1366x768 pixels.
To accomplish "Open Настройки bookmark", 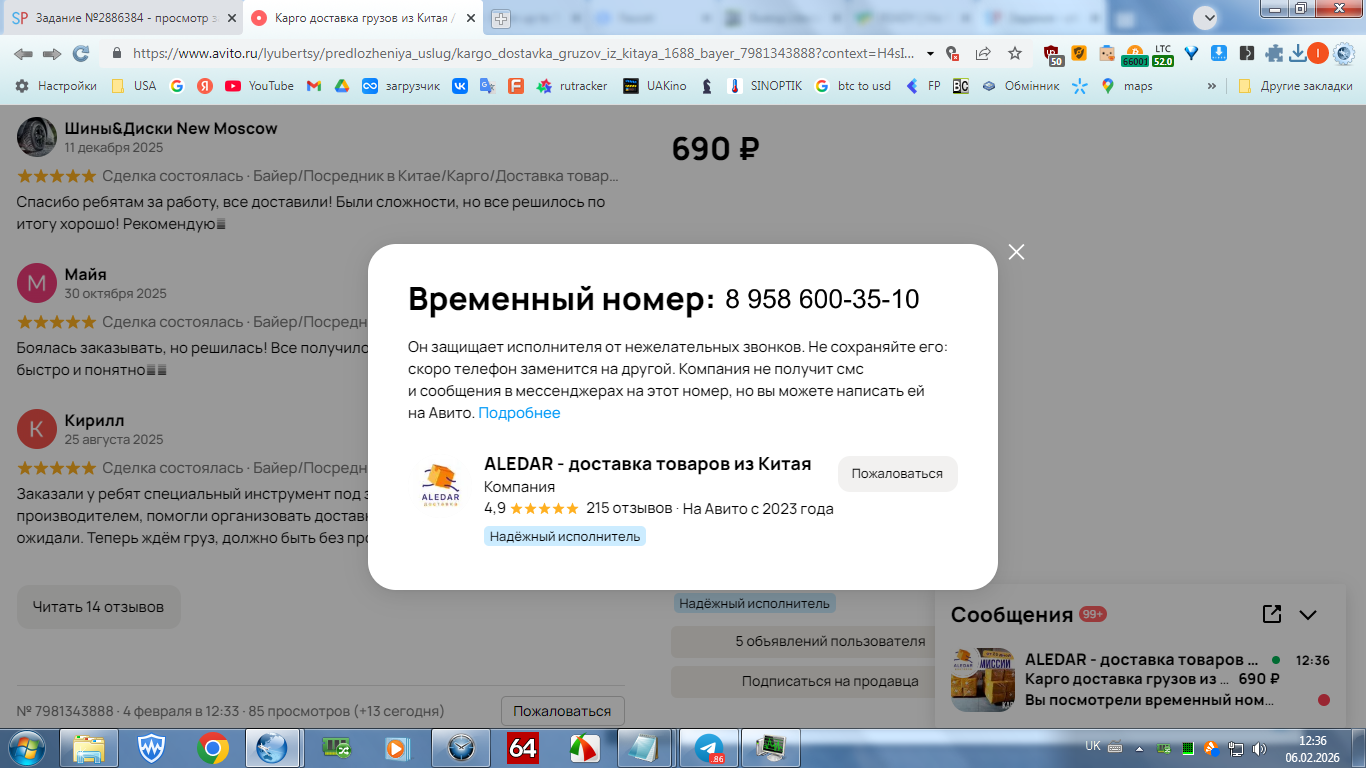I will (56, 86).
